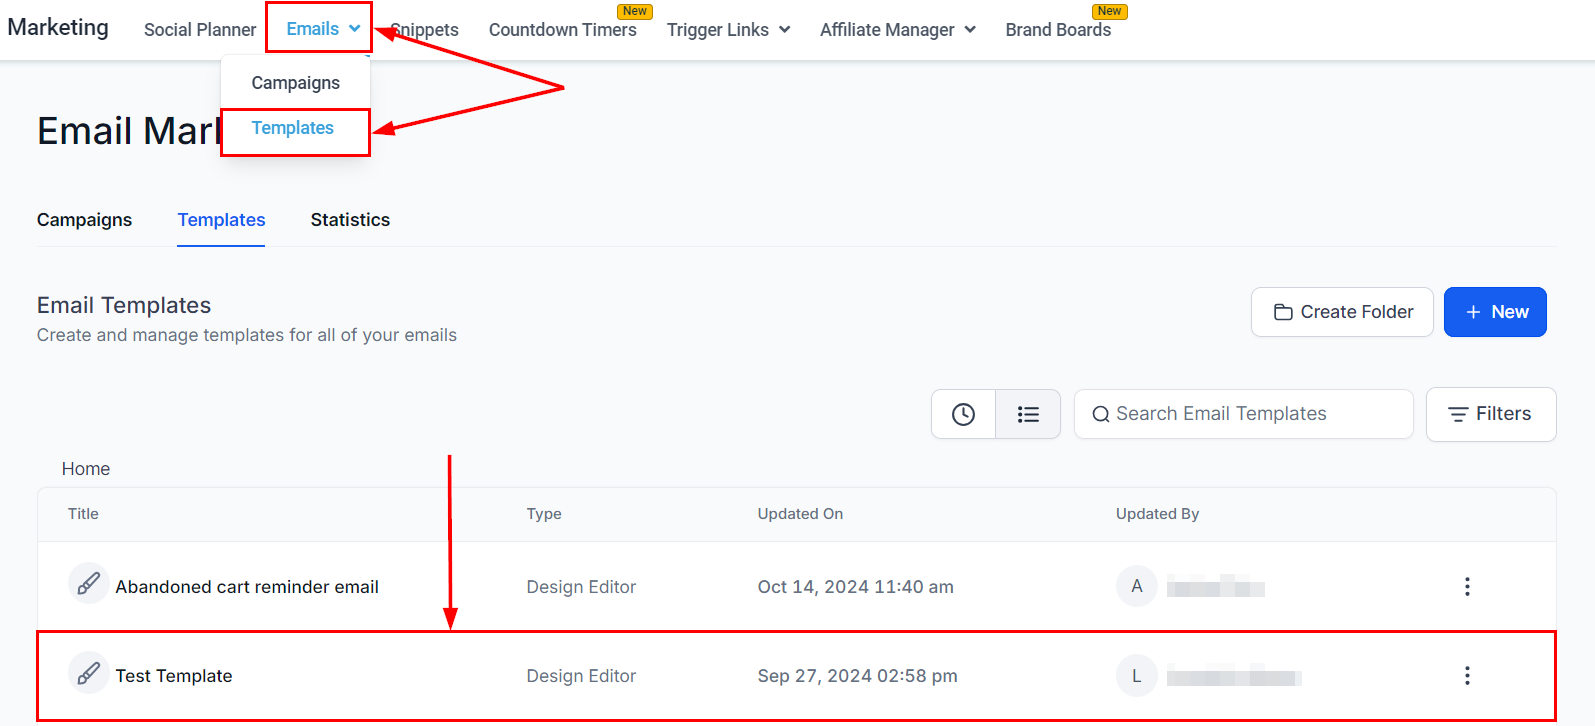Switch to the Statistics tab
The height and width of the screenshot is (726, 1595).
coord(350,220)
